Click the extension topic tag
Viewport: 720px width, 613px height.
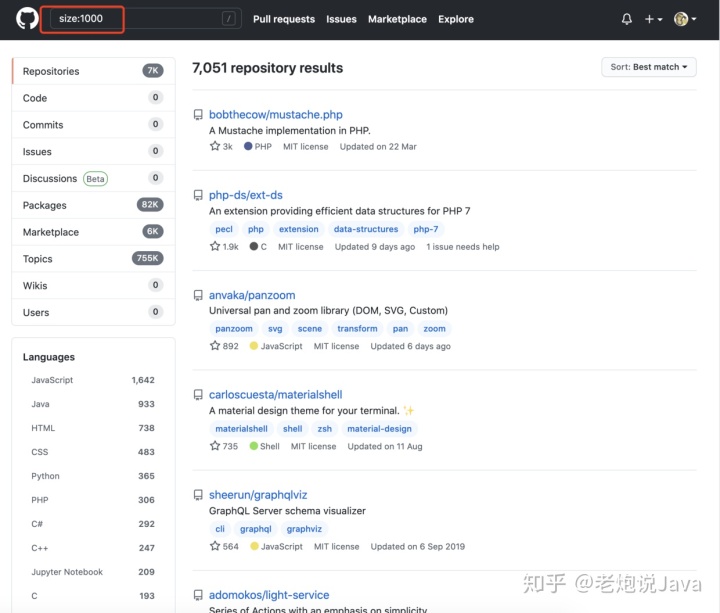pyautogui.click(x=298, y=229)
